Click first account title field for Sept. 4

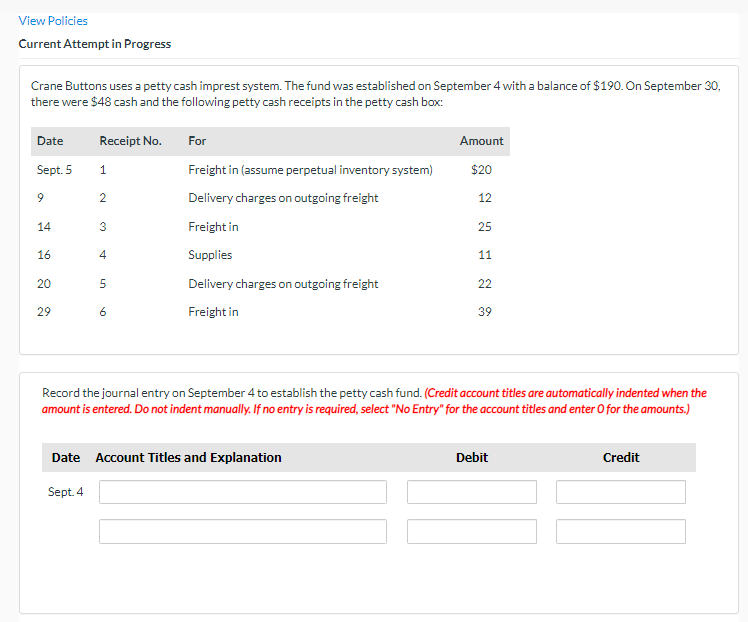click(243, 492)
